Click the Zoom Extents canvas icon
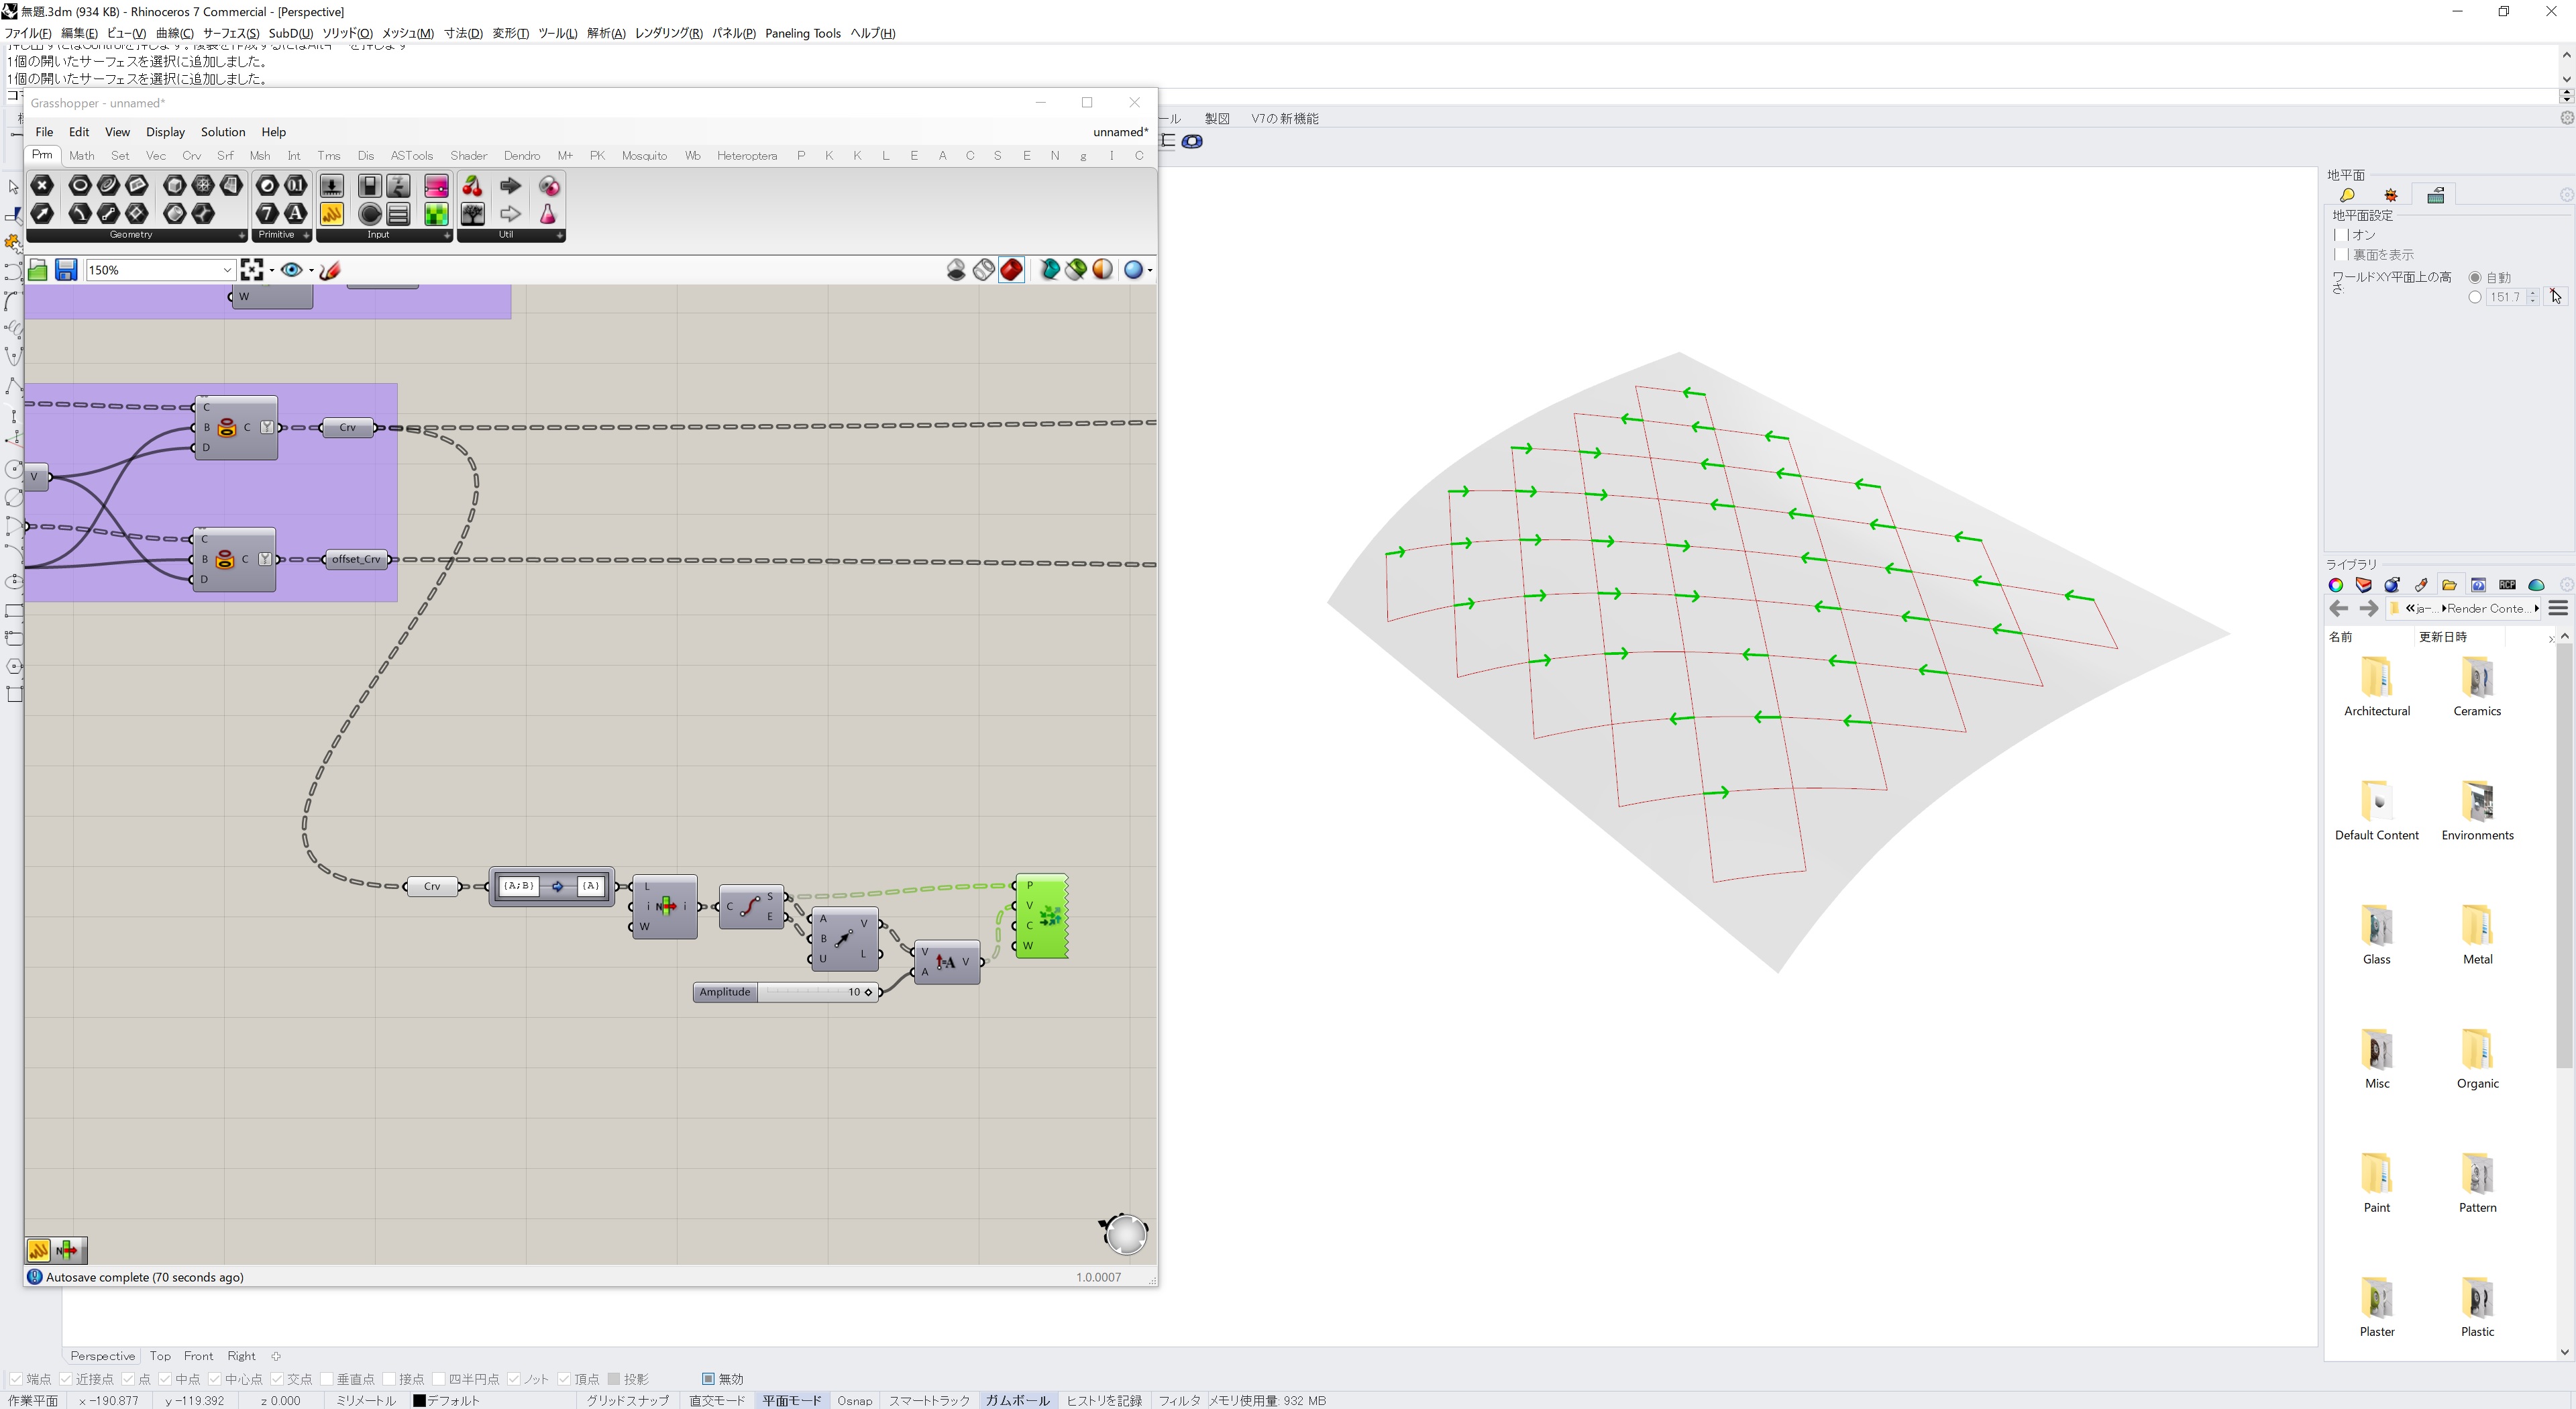Viewport: 2576px width, 1409px height. 251,270
